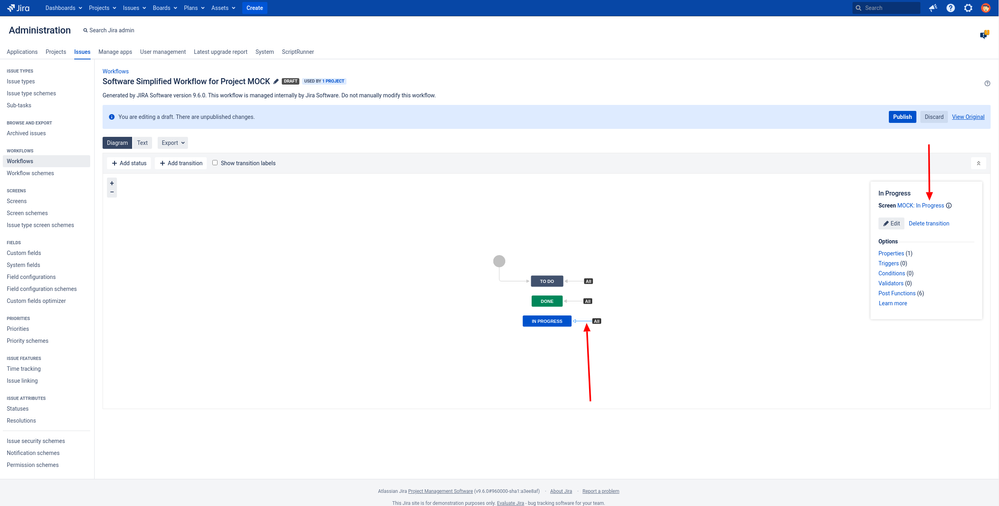Click the Learn more link
Screen dimensions: 999x506
pos(893,303)
